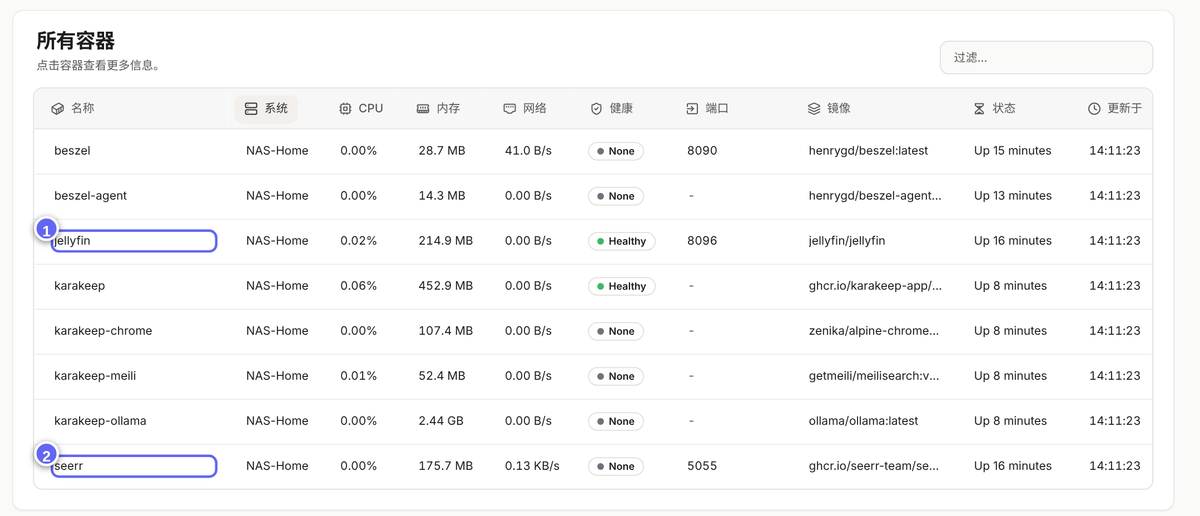Viewport: 1200px width, 516px height.
Task: Sort containers by CPU column
Action: pos(361,108)
